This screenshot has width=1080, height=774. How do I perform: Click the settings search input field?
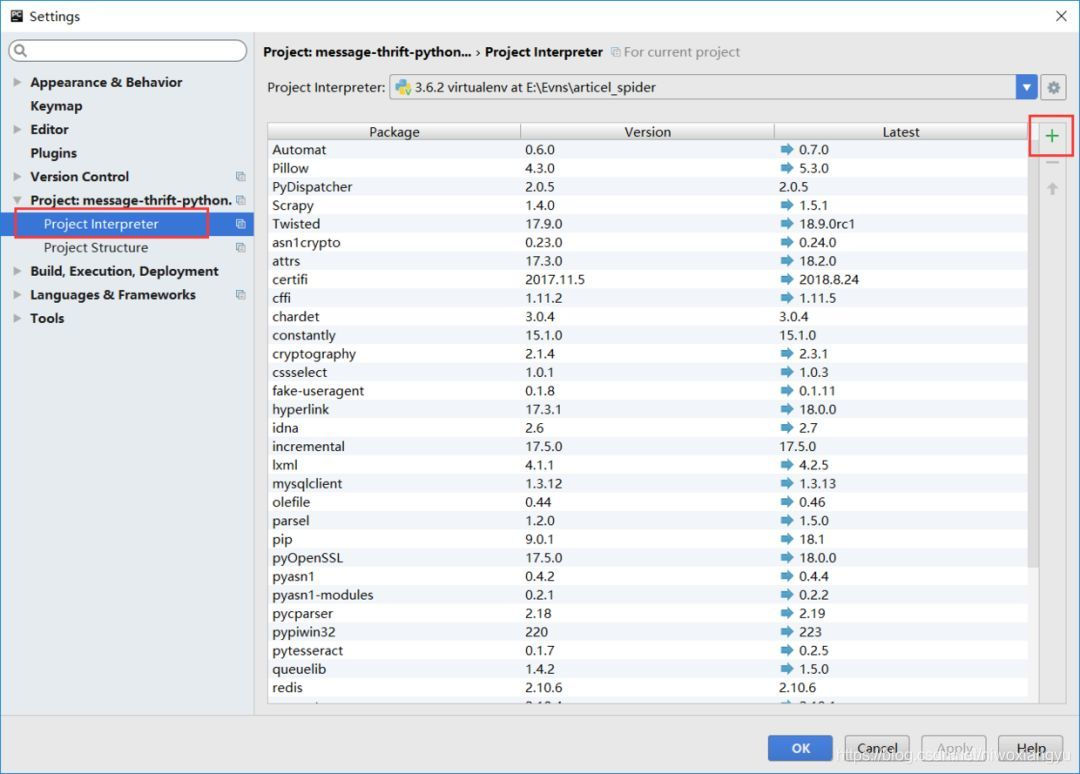tap(127, 50)
